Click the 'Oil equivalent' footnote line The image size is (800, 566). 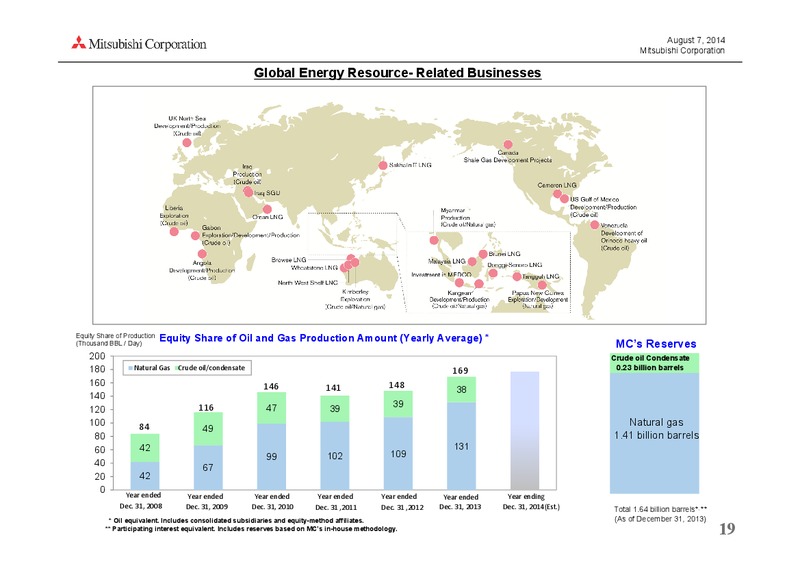[x=236, y=521]
